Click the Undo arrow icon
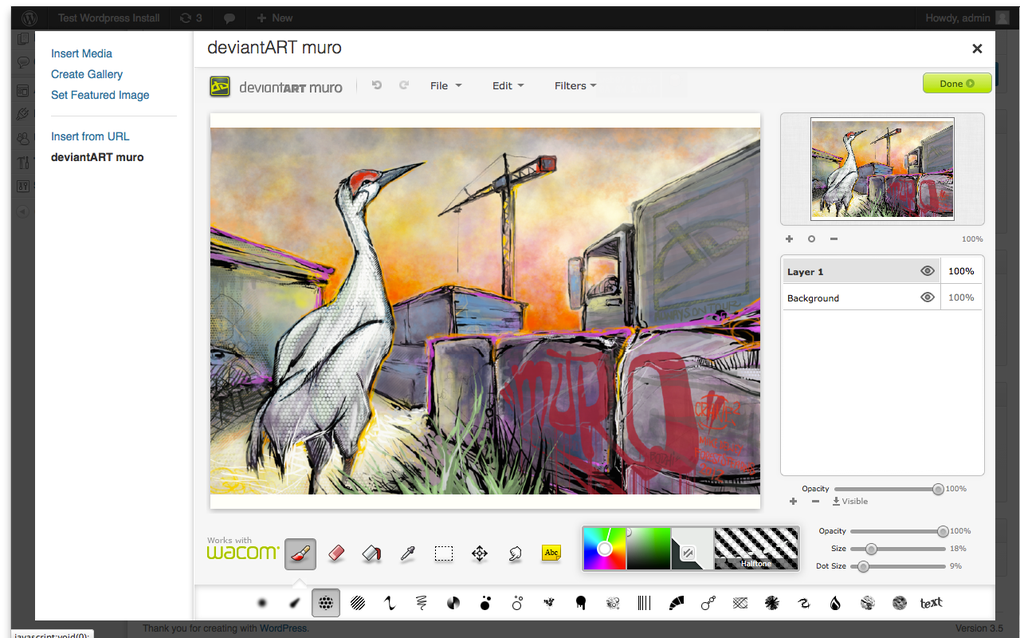 tap(376, 85)
